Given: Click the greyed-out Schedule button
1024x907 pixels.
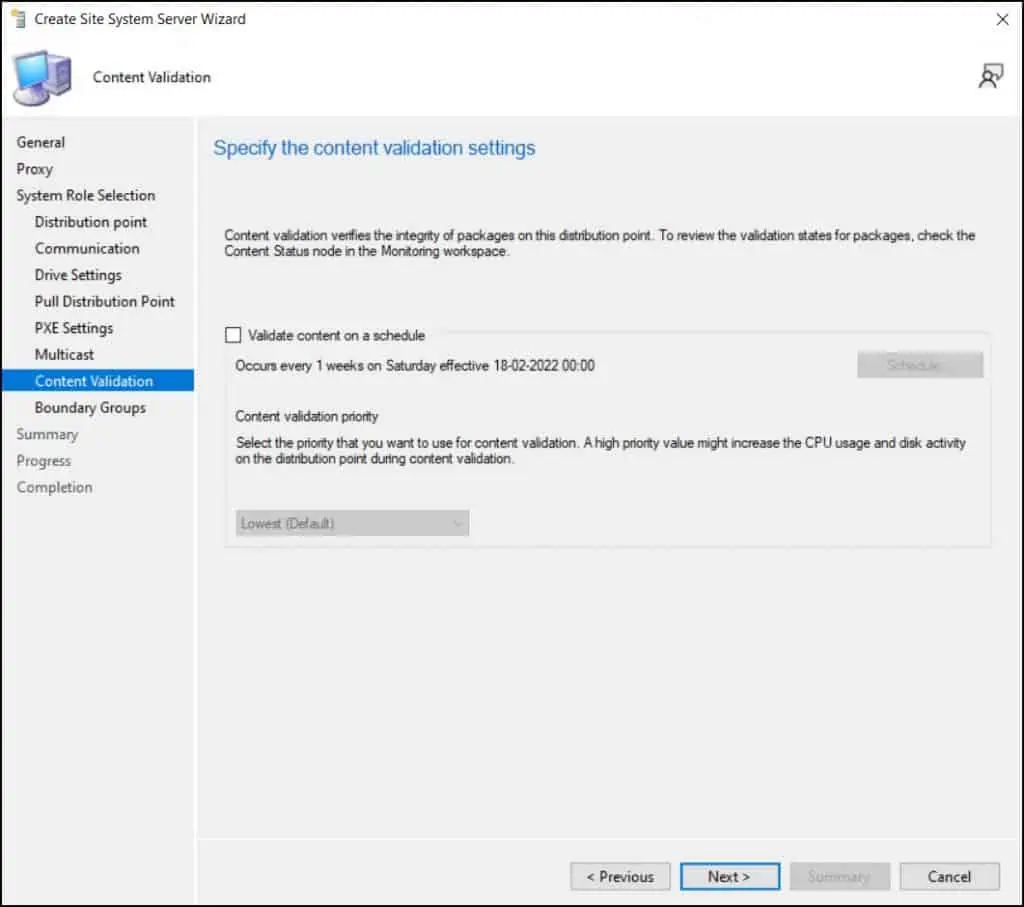Looking at the screenshot, I should click(919, 366).
